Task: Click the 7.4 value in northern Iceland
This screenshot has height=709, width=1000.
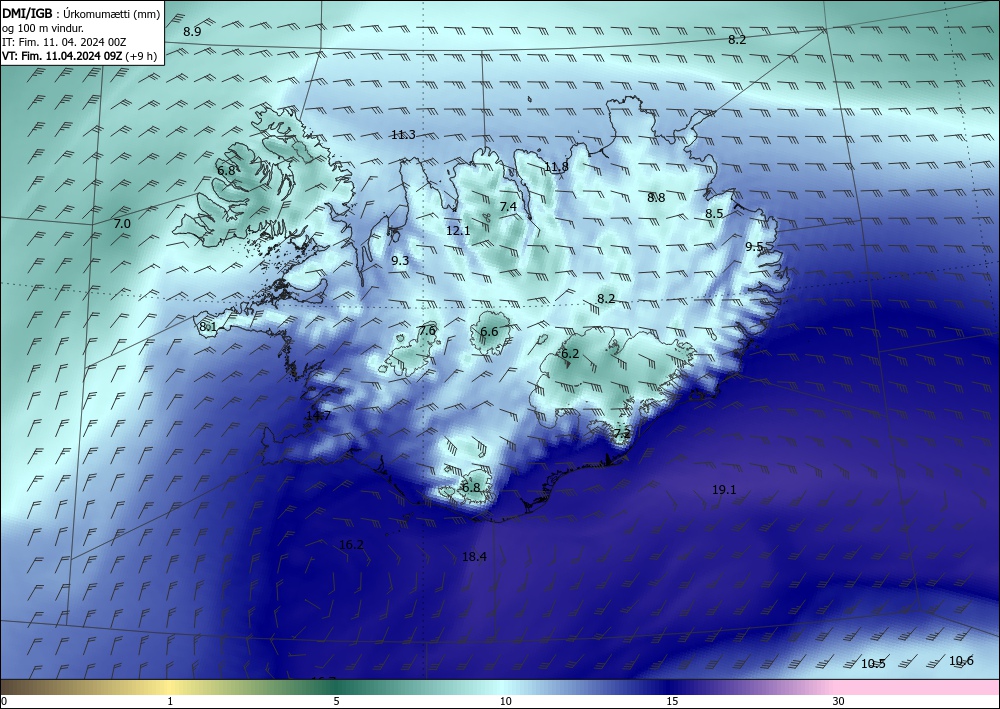Action: 508,207
